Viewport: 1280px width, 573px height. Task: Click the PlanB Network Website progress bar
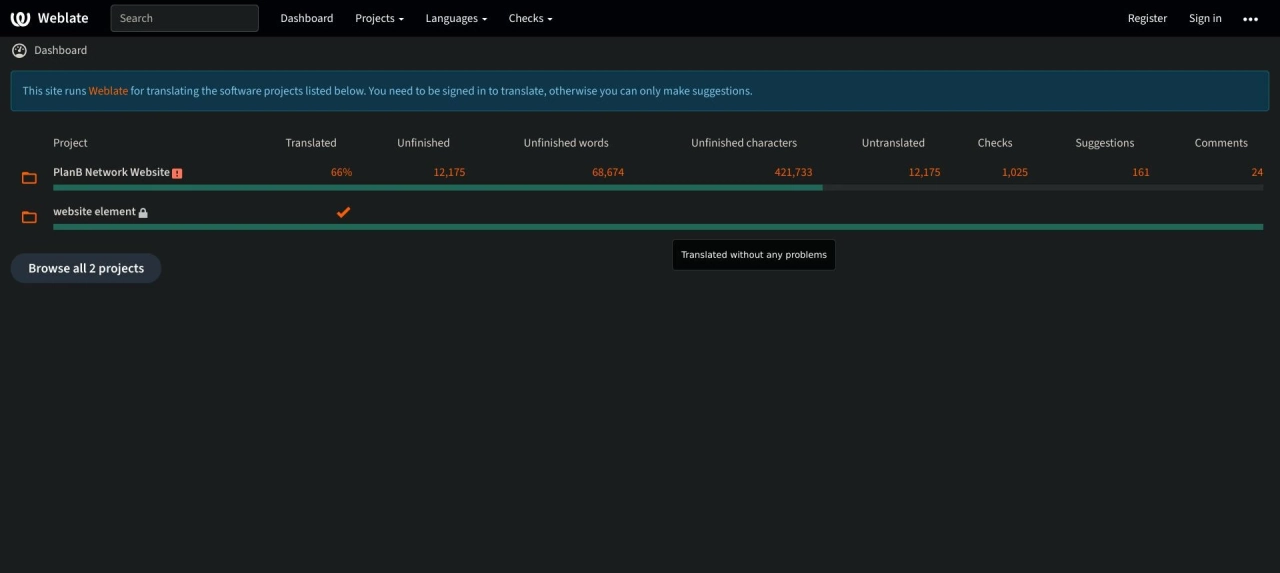pos(658,187)
